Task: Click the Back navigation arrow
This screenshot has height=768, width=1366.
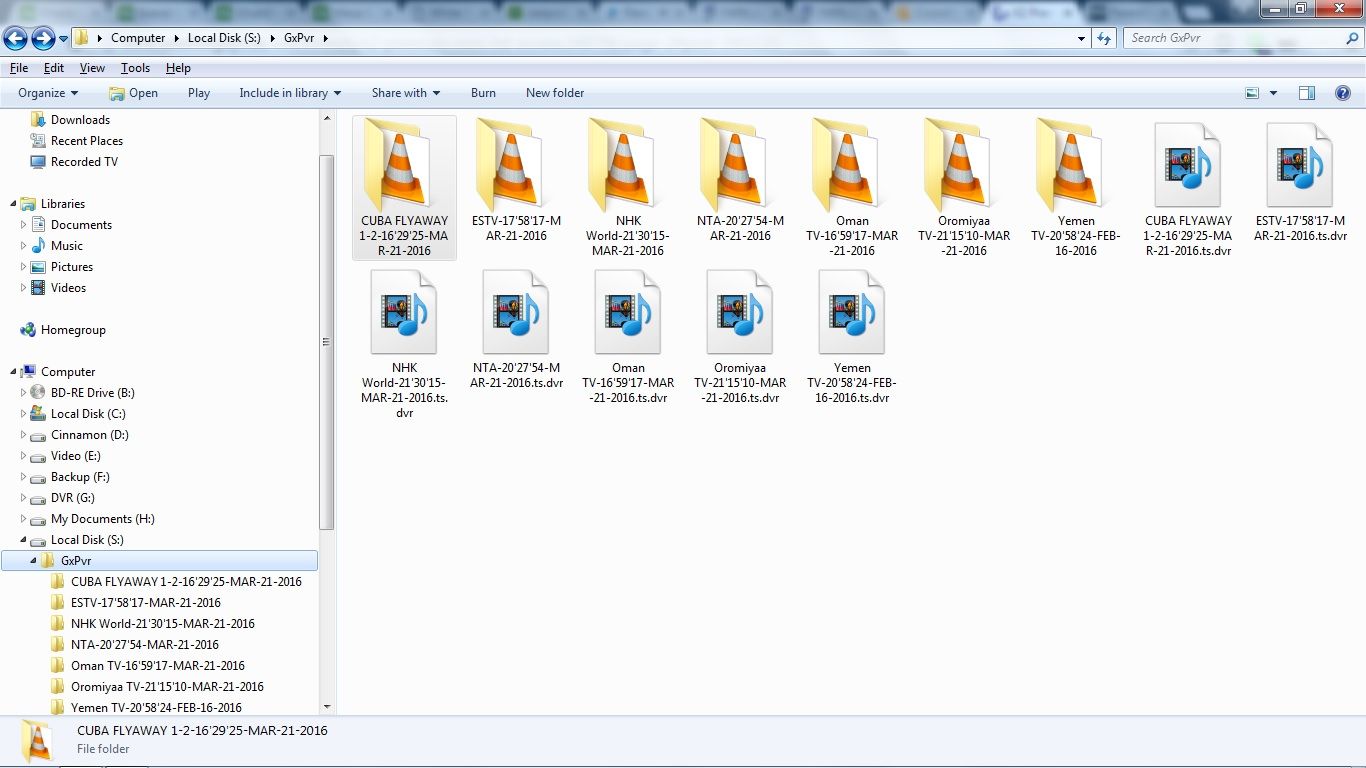Action: [x=16, y=38]
